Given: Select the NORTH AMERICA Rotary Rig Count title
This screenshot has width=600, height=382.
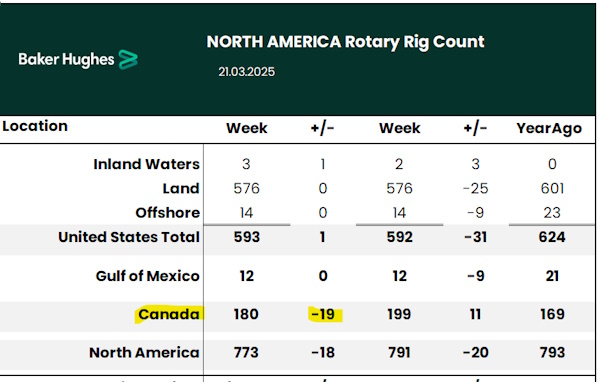Looking at the screenshot, I should coord(346,42).
